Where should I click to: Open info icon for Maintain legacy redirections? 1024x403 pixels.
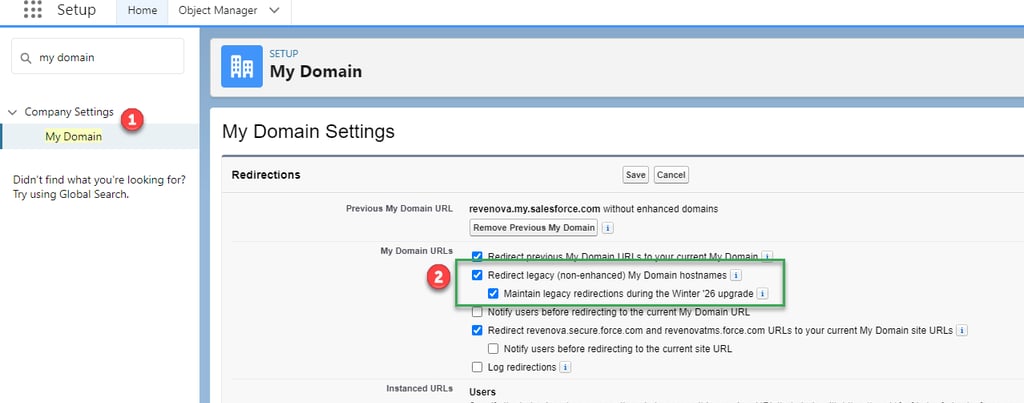762,293
